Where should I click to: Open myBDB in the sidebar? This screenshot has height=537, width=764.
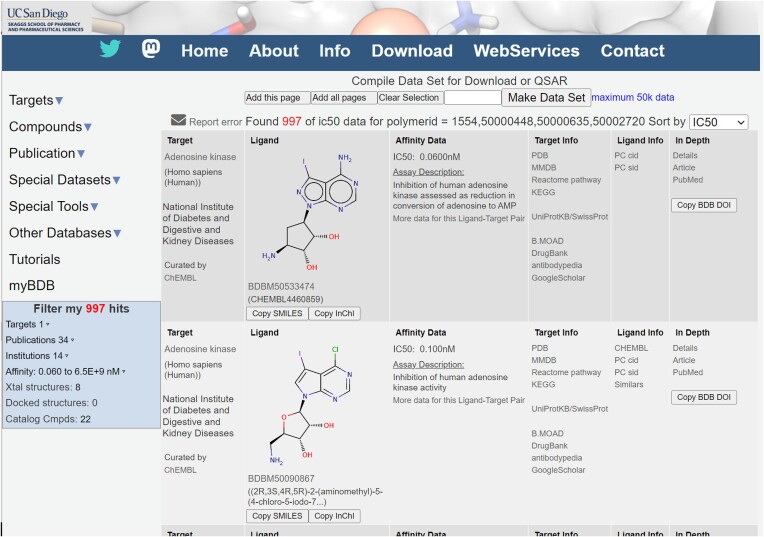coord(32,286)
